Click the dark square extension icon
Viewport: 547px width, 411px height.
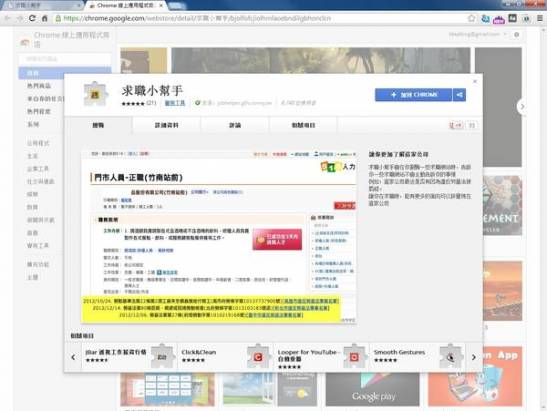tap(512, 18)
